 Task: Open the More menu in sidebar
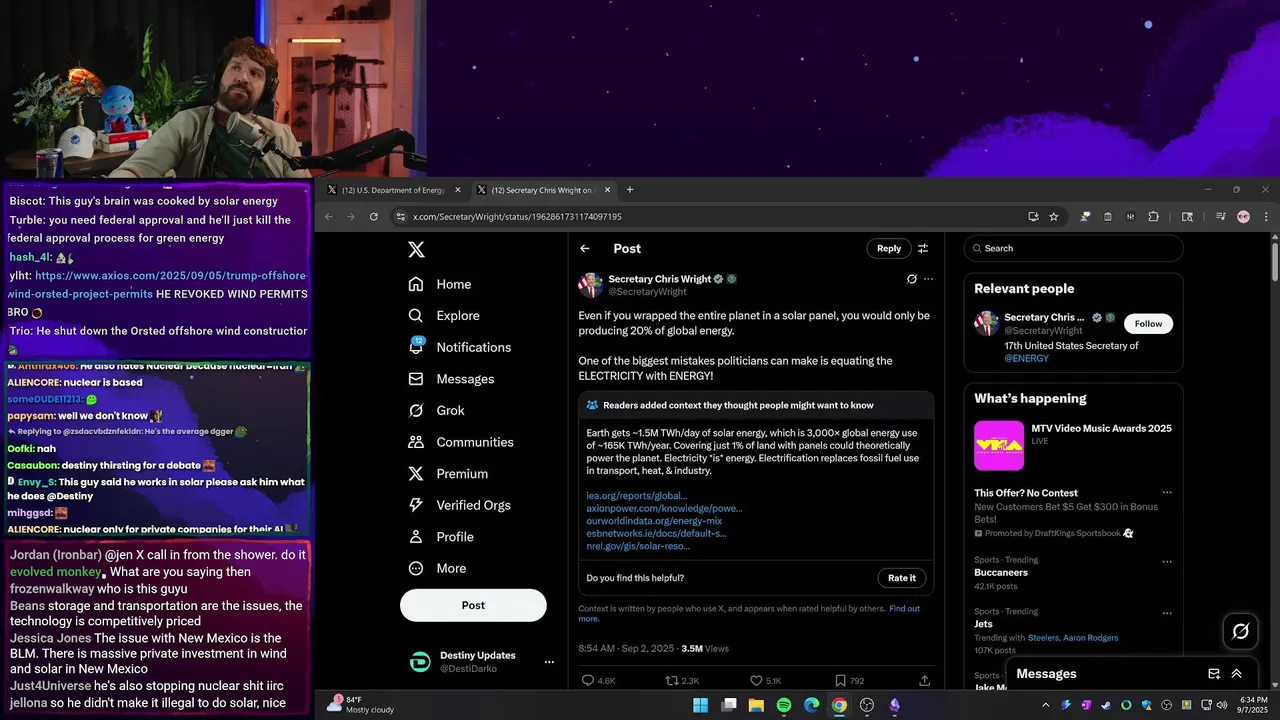coord(437,568)
